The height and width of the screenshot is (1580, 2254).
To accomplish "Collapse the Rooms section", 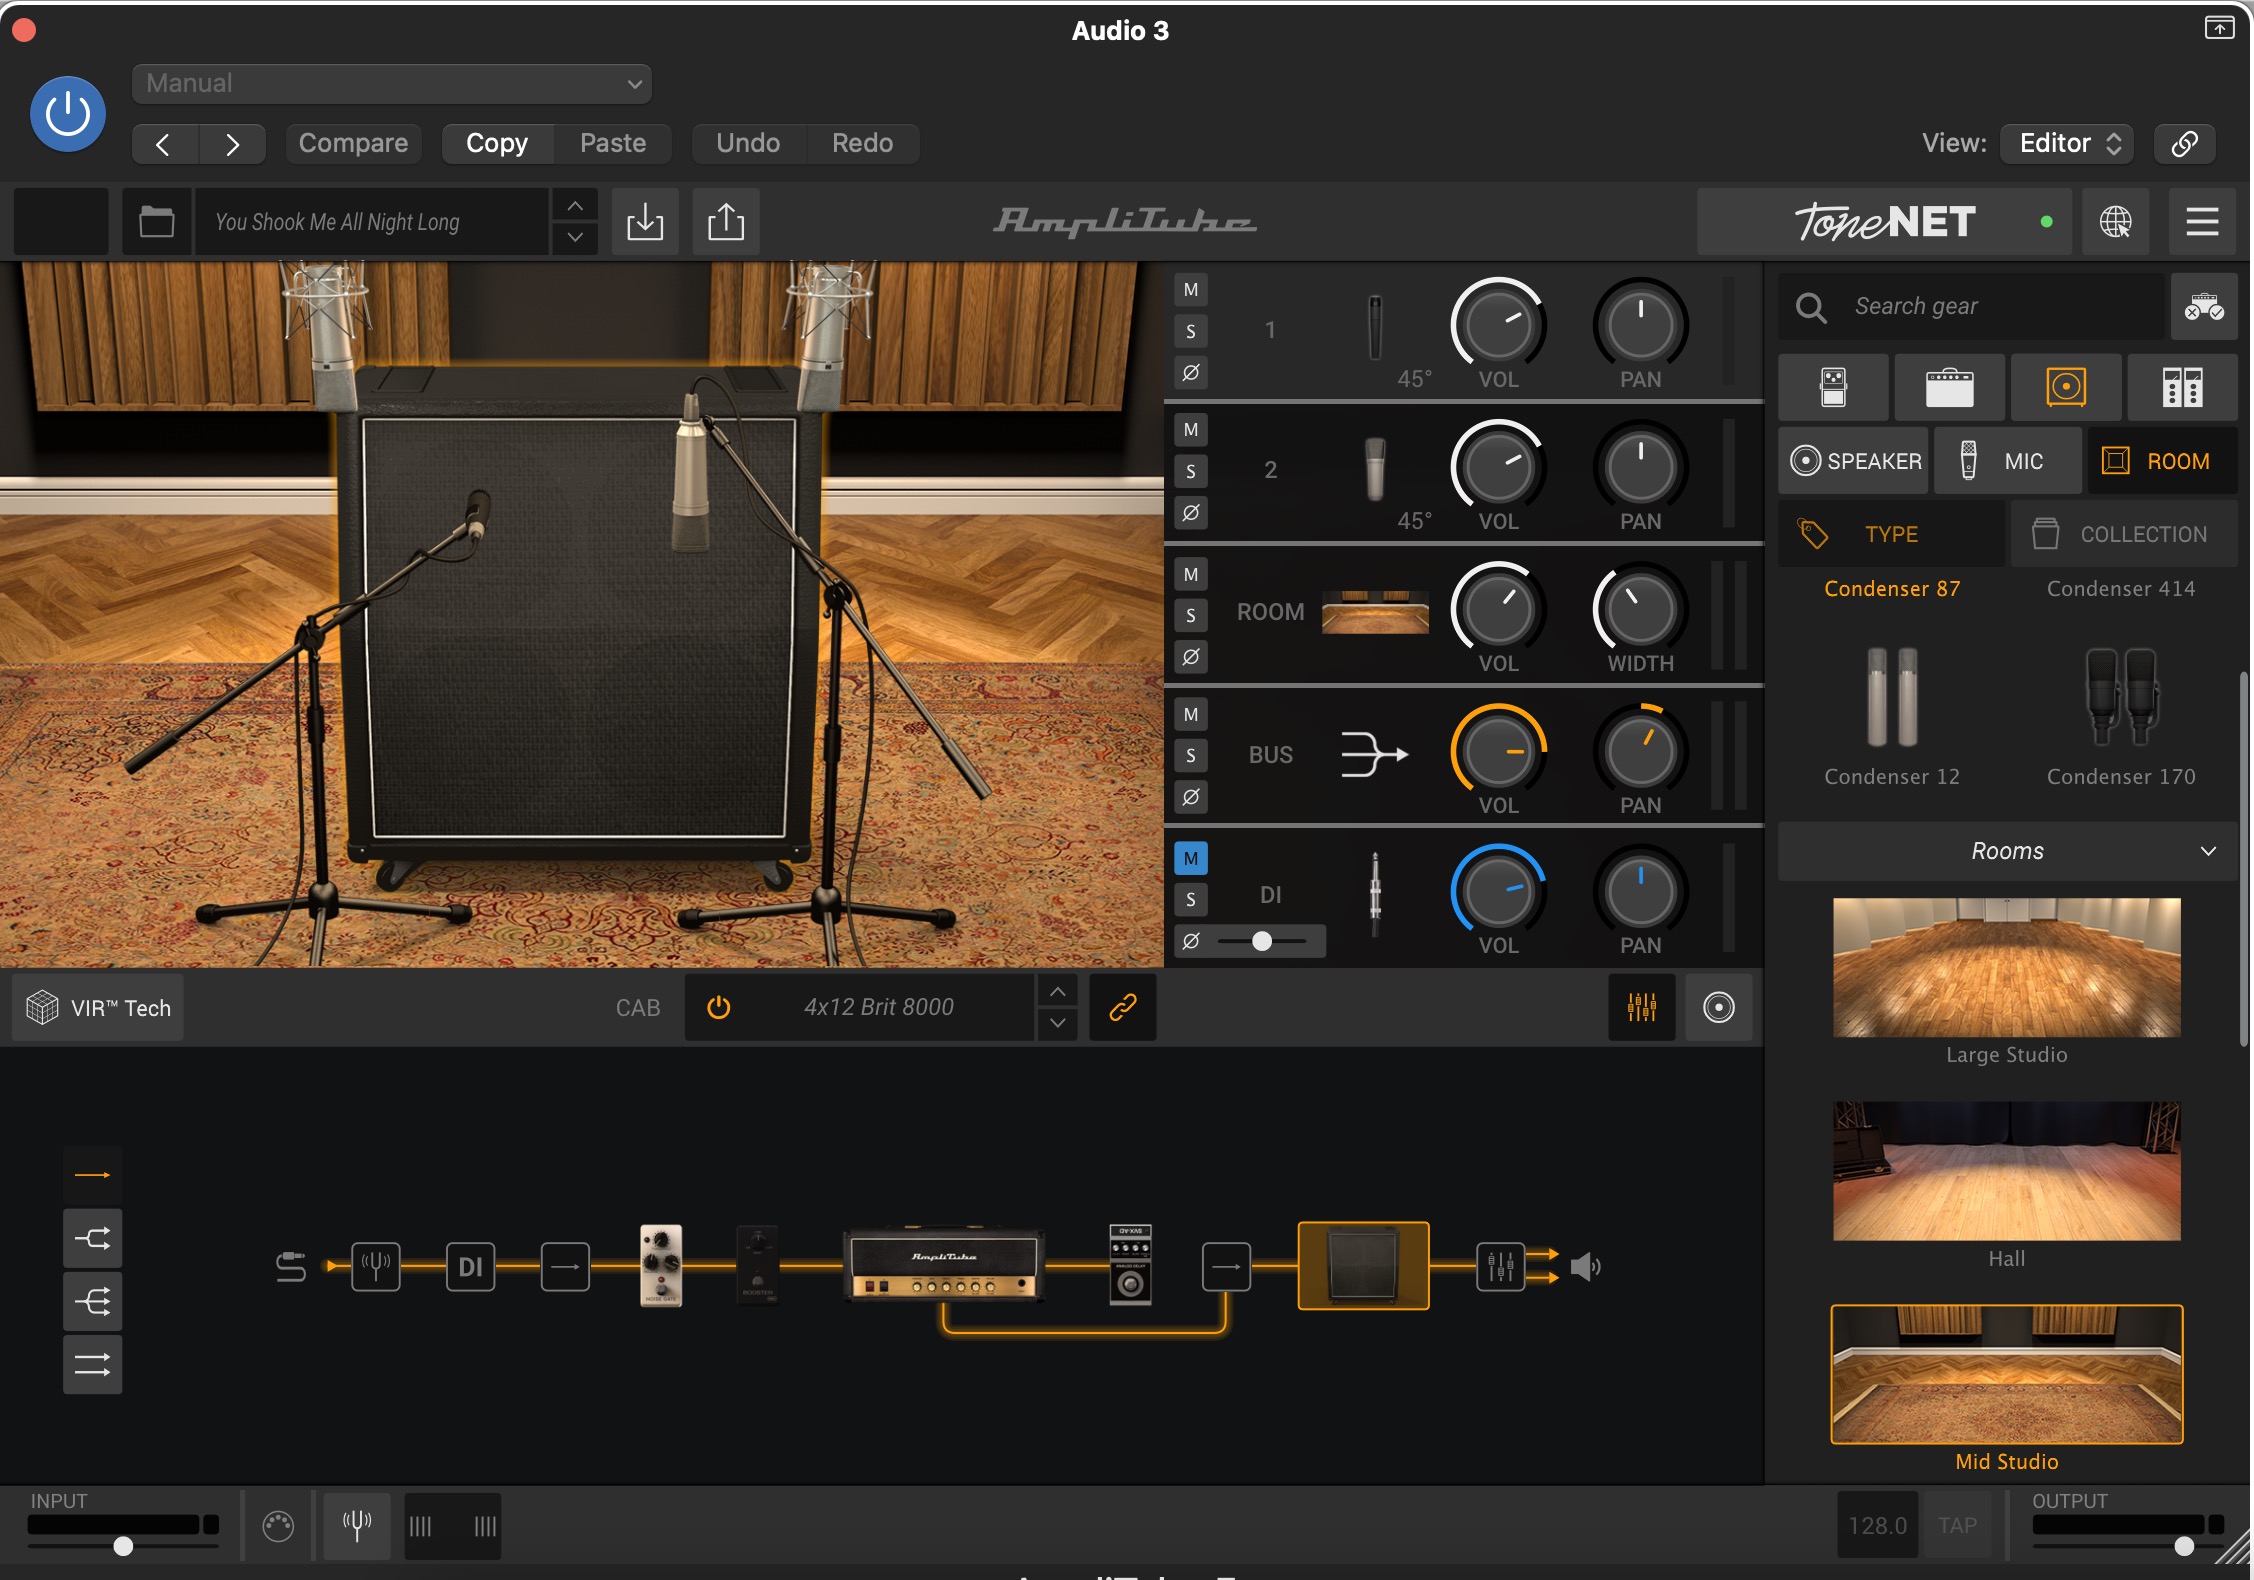I will tap(2008, 851).
